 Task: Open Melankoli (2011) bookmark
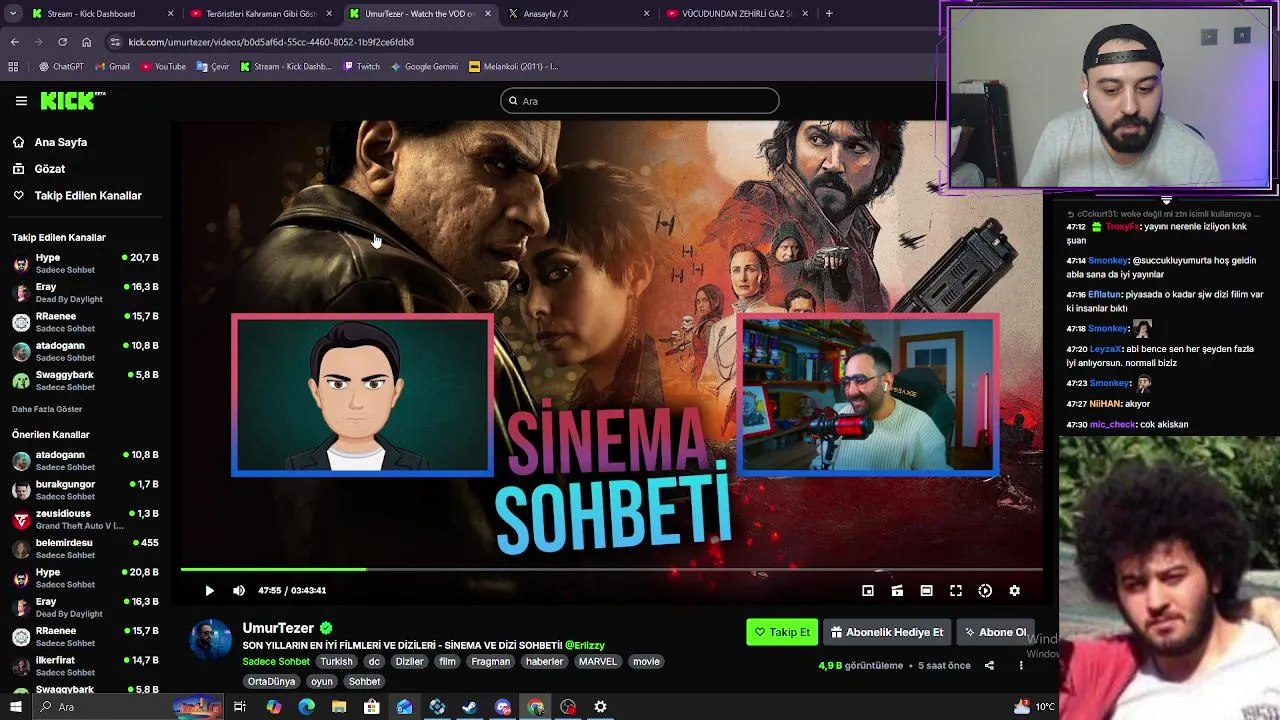point(513,67)
